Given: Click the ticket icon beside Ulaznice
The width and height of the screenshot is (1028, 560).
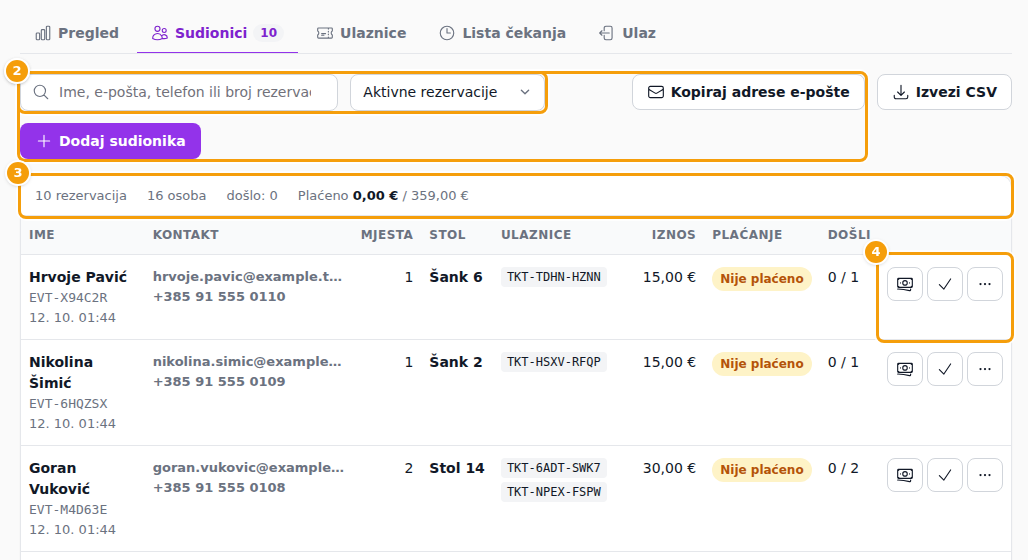Looking at the screenshot, I should tap(325, 33).
